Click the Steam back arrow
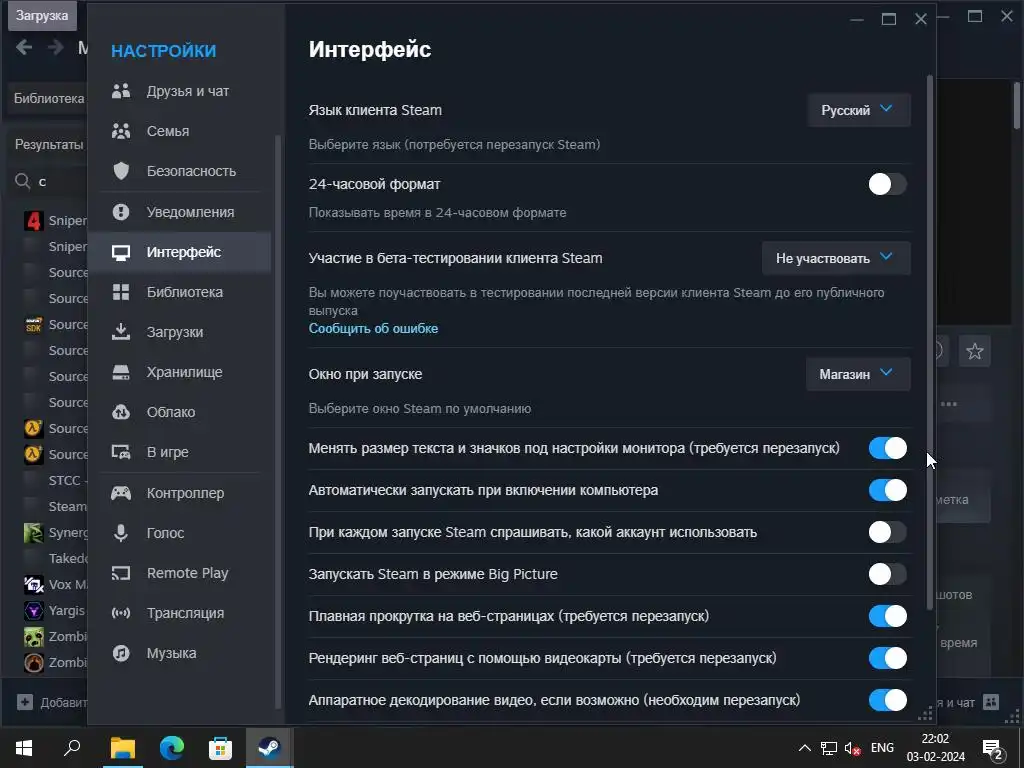Image resolution: width=1024 pixels, height=768 pixels. [24, 47]
